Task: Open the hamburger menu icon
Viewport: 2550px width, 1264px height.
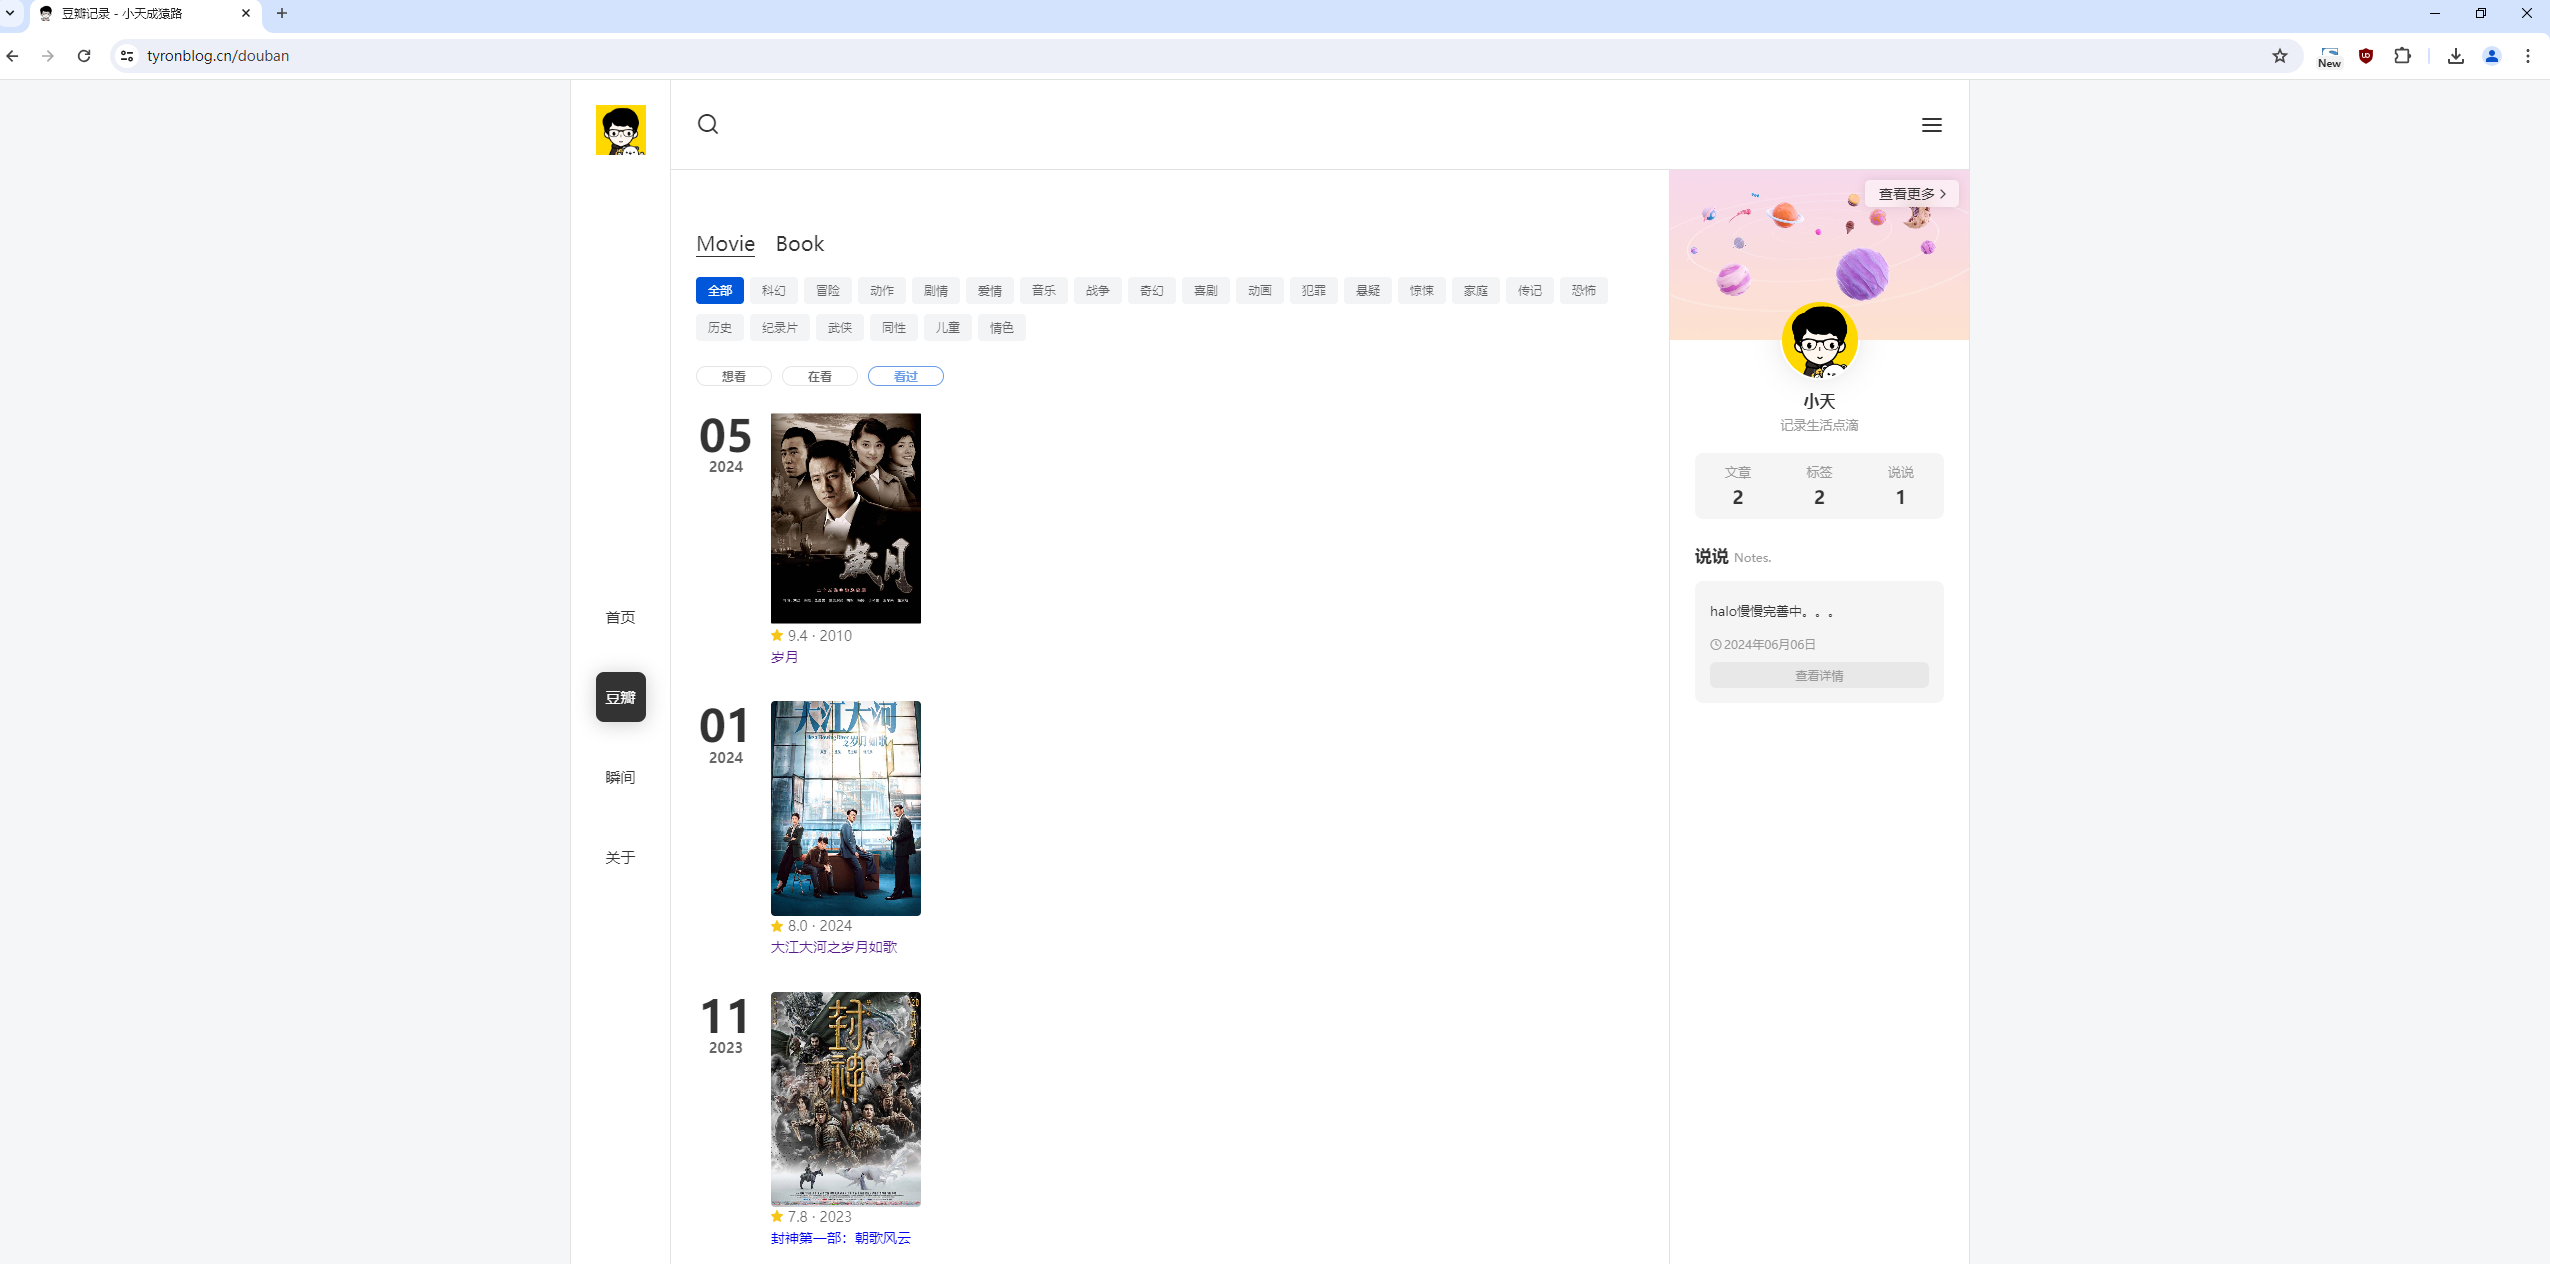Action: [1931, 125]
